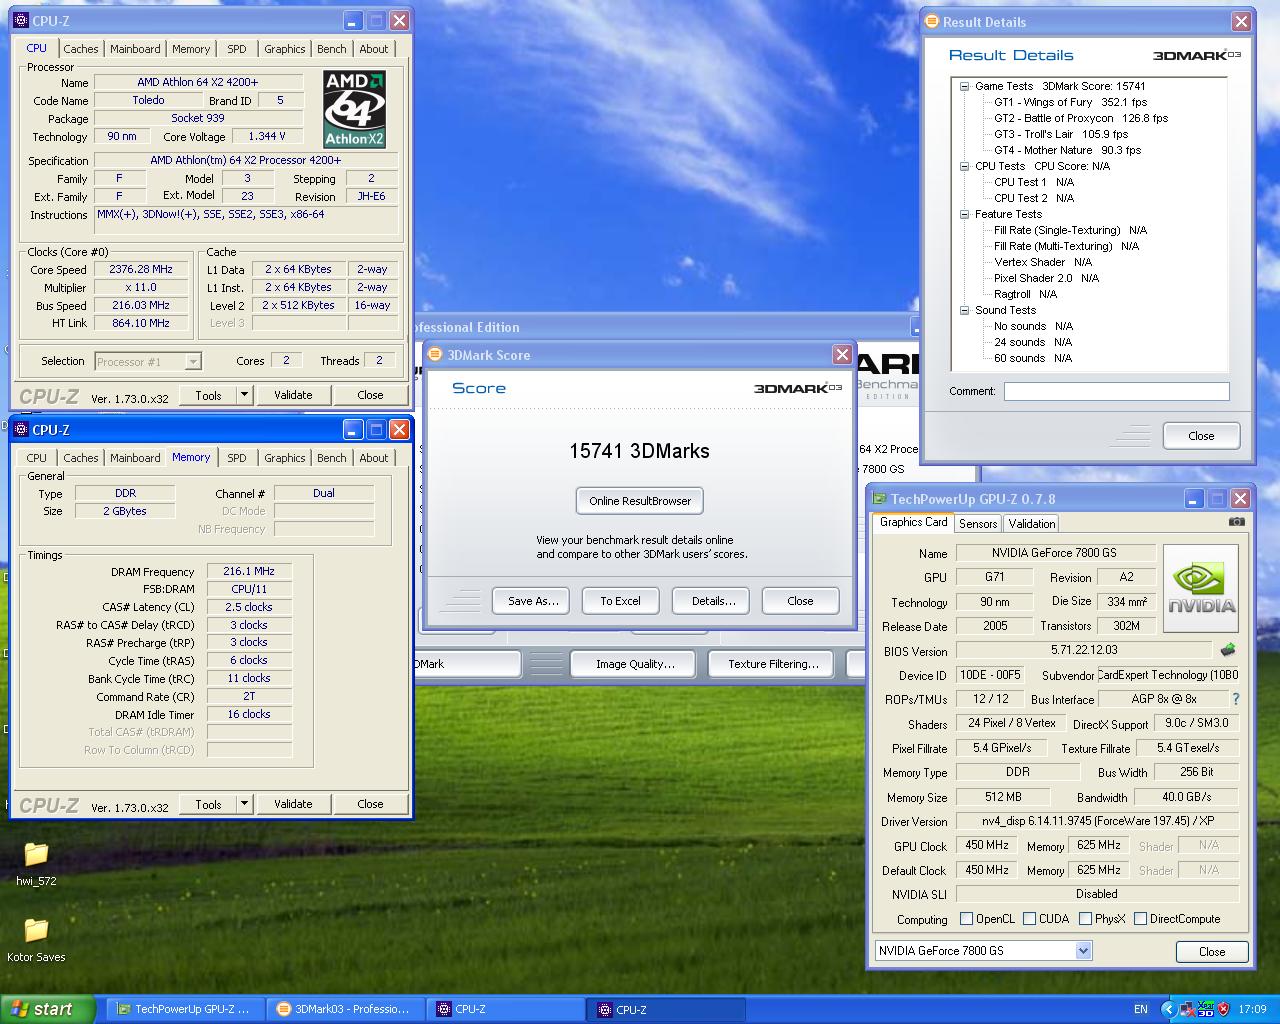Image resolution: width=1280 pixels, height=1024 pixels.
Task: Select the 24 sounds test row
Action: (x=1033, y=342)
